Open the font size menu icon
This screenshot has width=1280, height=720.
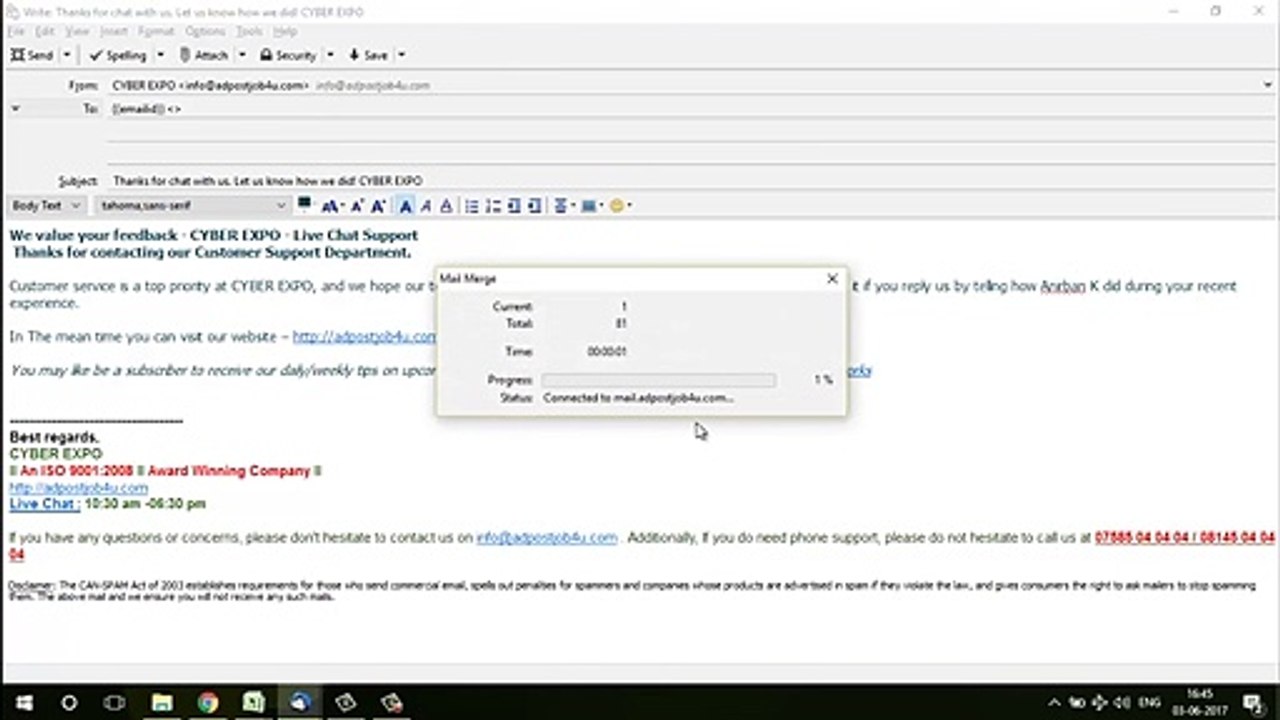[332, 206]
